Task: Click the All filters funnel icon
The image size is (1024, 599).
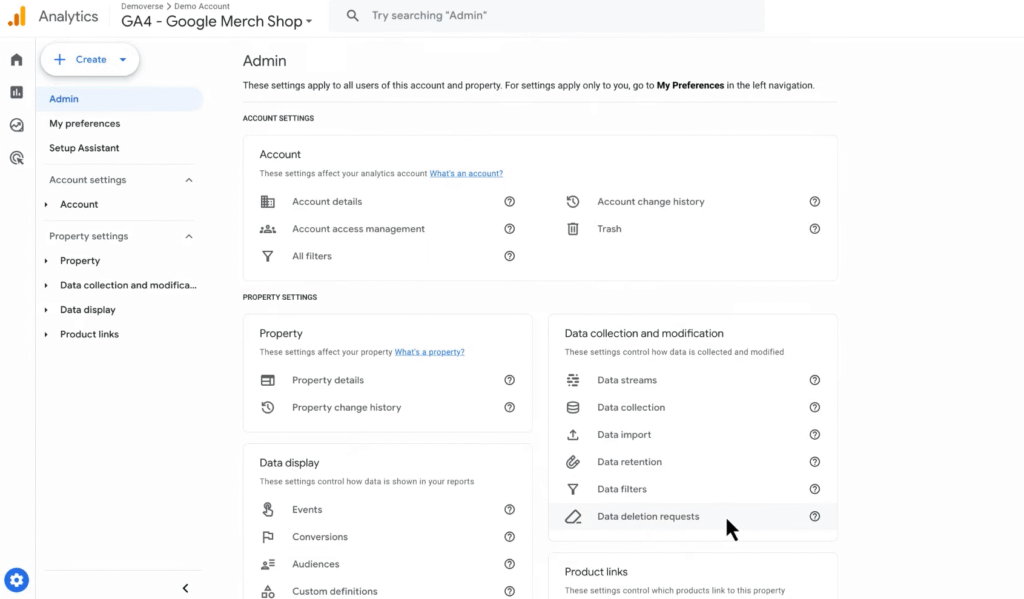Action: tap(268, 256)
